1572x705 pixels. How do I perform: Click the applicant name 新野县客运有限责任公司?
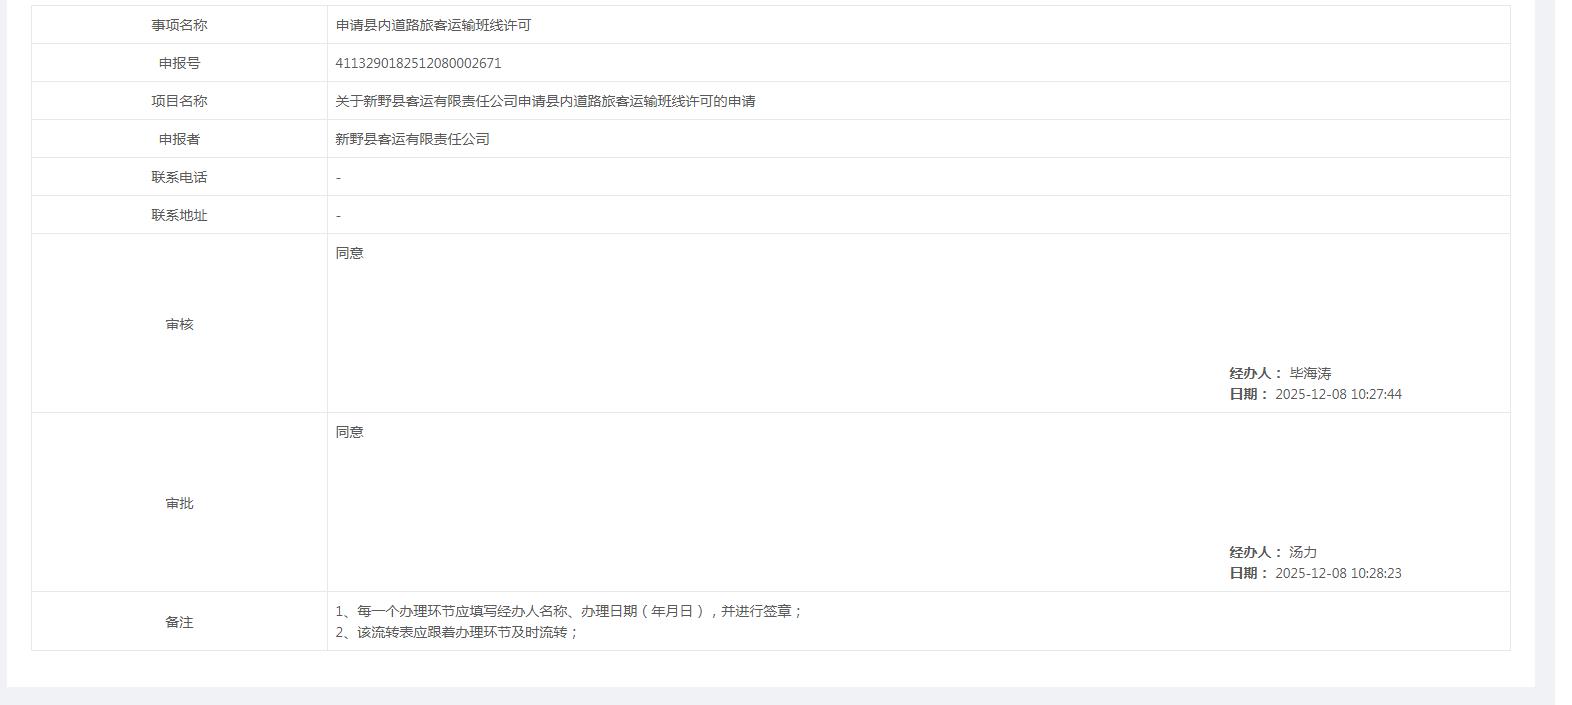click(x=412, y=139)
